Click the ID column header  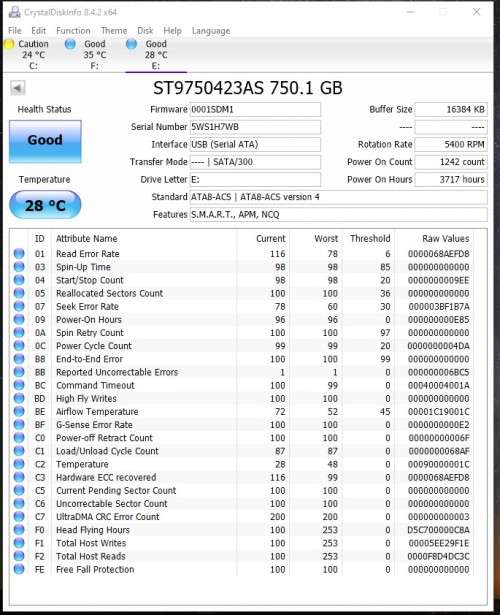point(40,238)
